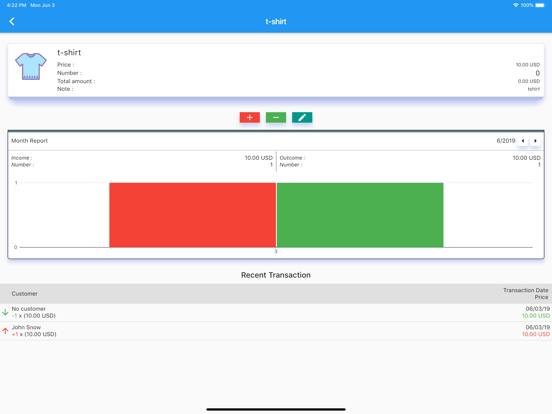Go to next month in Month Report
Viewport: 552px width, 414px height.
[535, 141]
